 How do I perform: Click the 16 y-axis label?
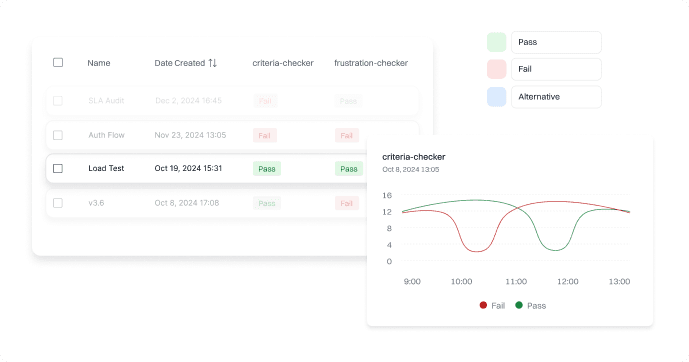point(387,195)
